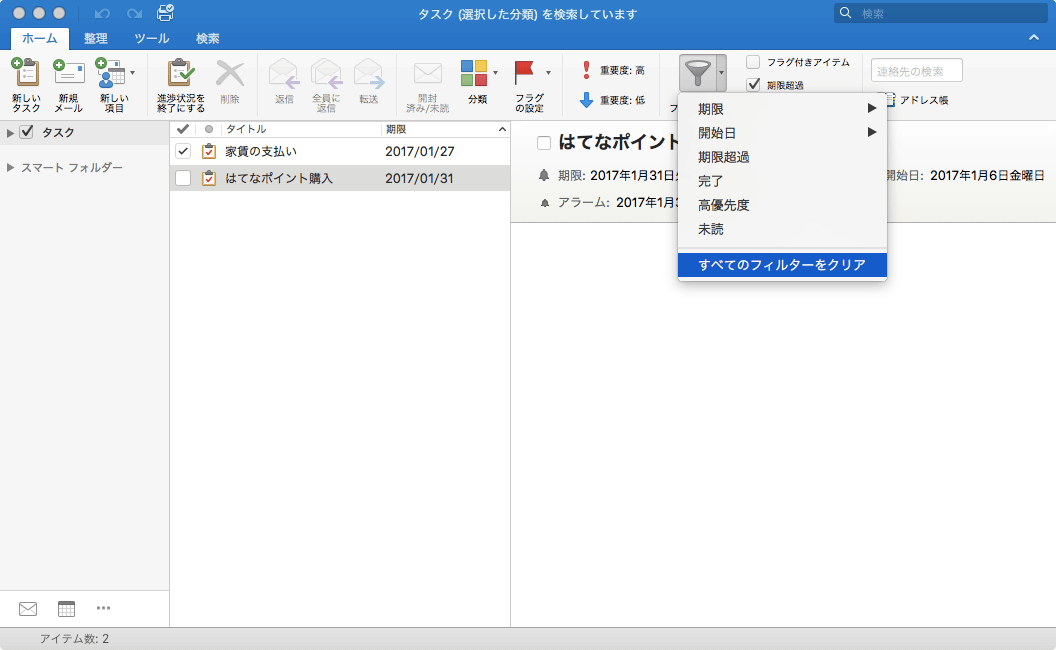1056x650 pixels.
Task: Click the 新しい項目 icon
Action: point(110,72)
